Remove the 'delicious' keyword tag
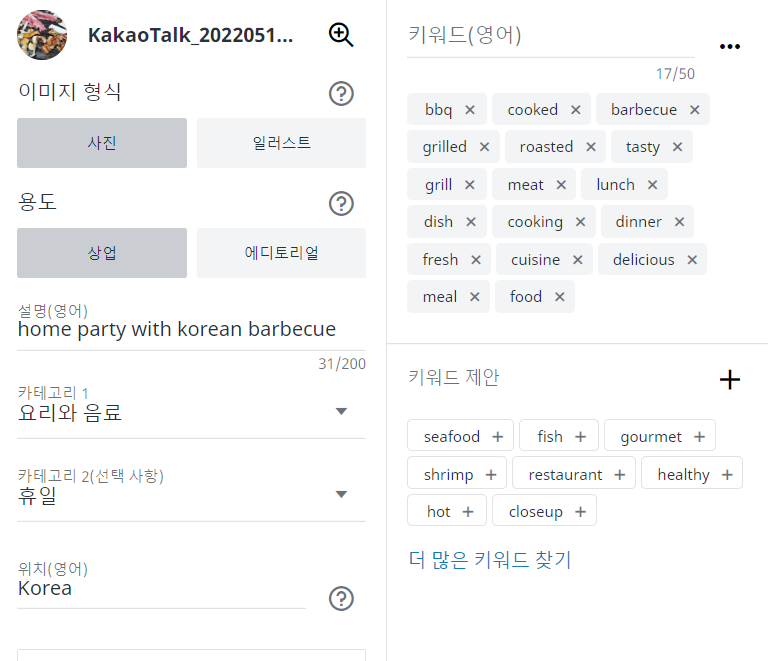768x661 pixels. click(x=692, y=260)
